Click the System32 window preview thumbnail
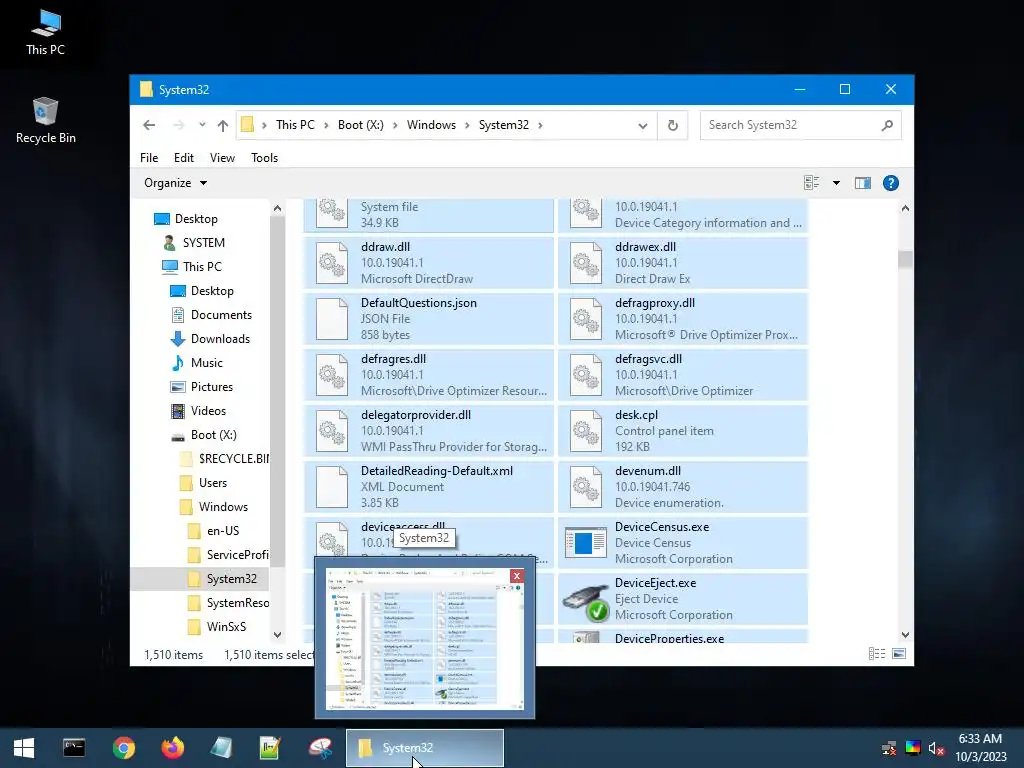 pos(424,638)
